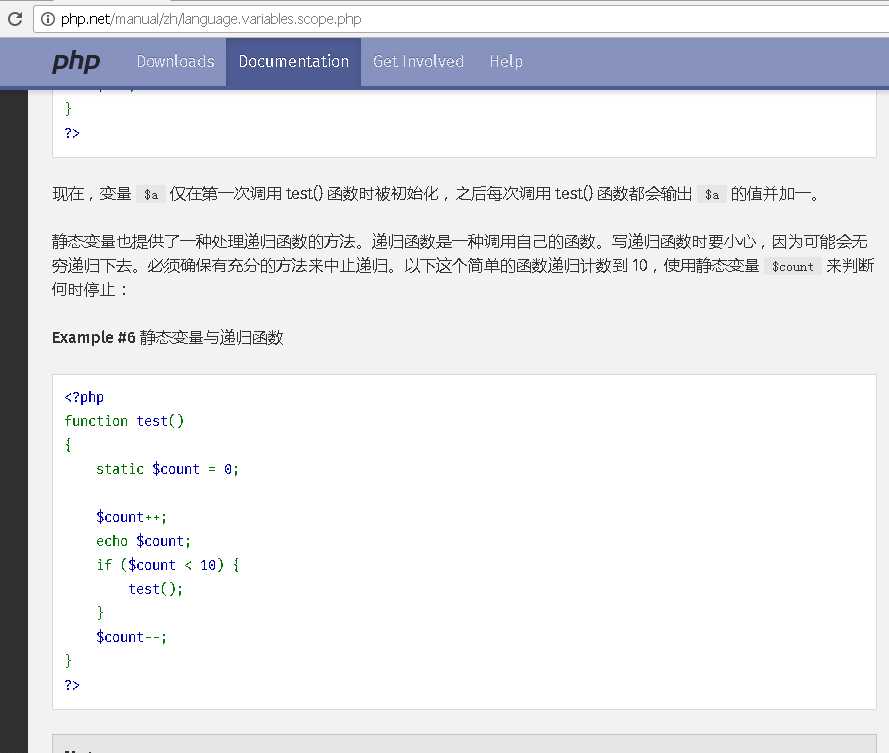Click the inline '$count' code in paragraph
889x753 pixels.
click(x=793, y=266)
